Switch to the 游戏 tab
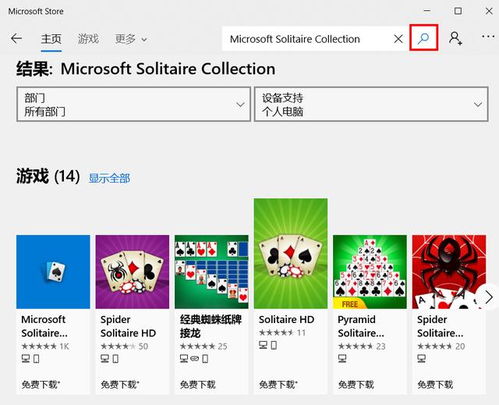This screenshot has width=499, height=405. pyautogui.click(x=88, y=39)
